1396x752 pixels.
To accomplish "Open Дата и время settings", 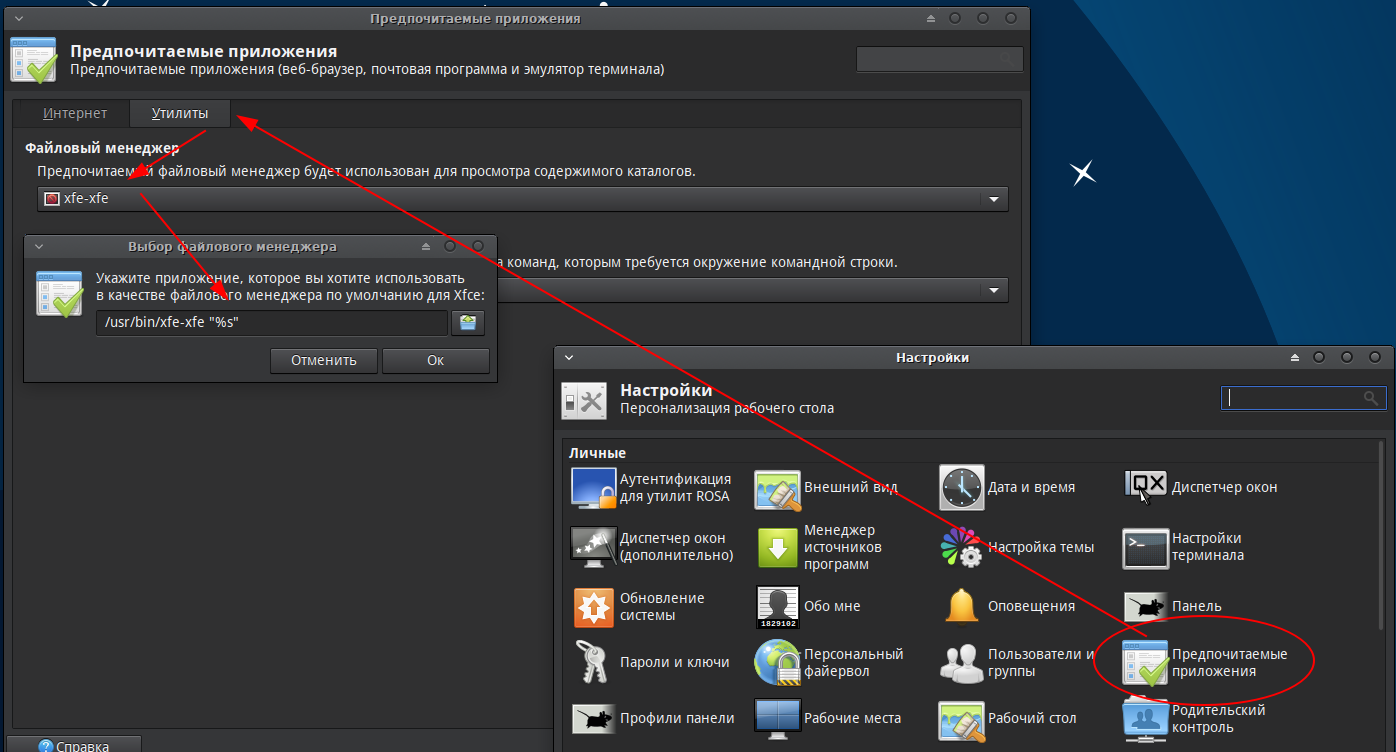I will 1008,488.
